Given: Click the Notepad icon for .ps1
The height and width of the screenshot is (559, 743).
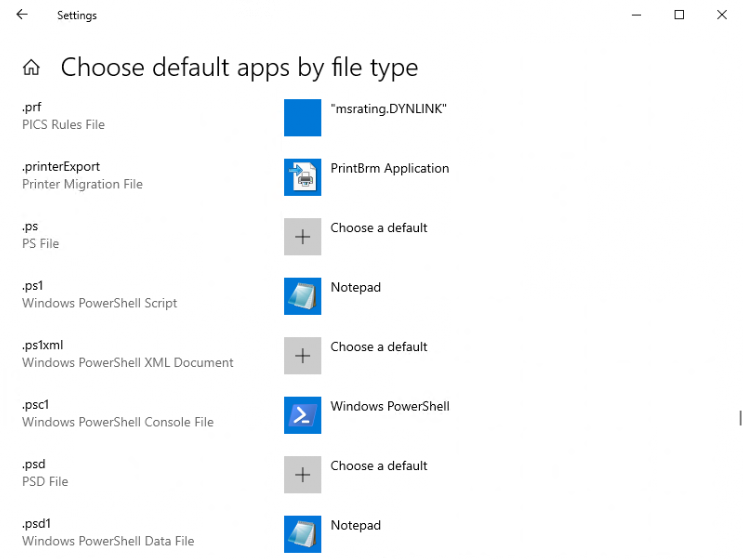Looking at the screenshot, I should tap(302, 296).
